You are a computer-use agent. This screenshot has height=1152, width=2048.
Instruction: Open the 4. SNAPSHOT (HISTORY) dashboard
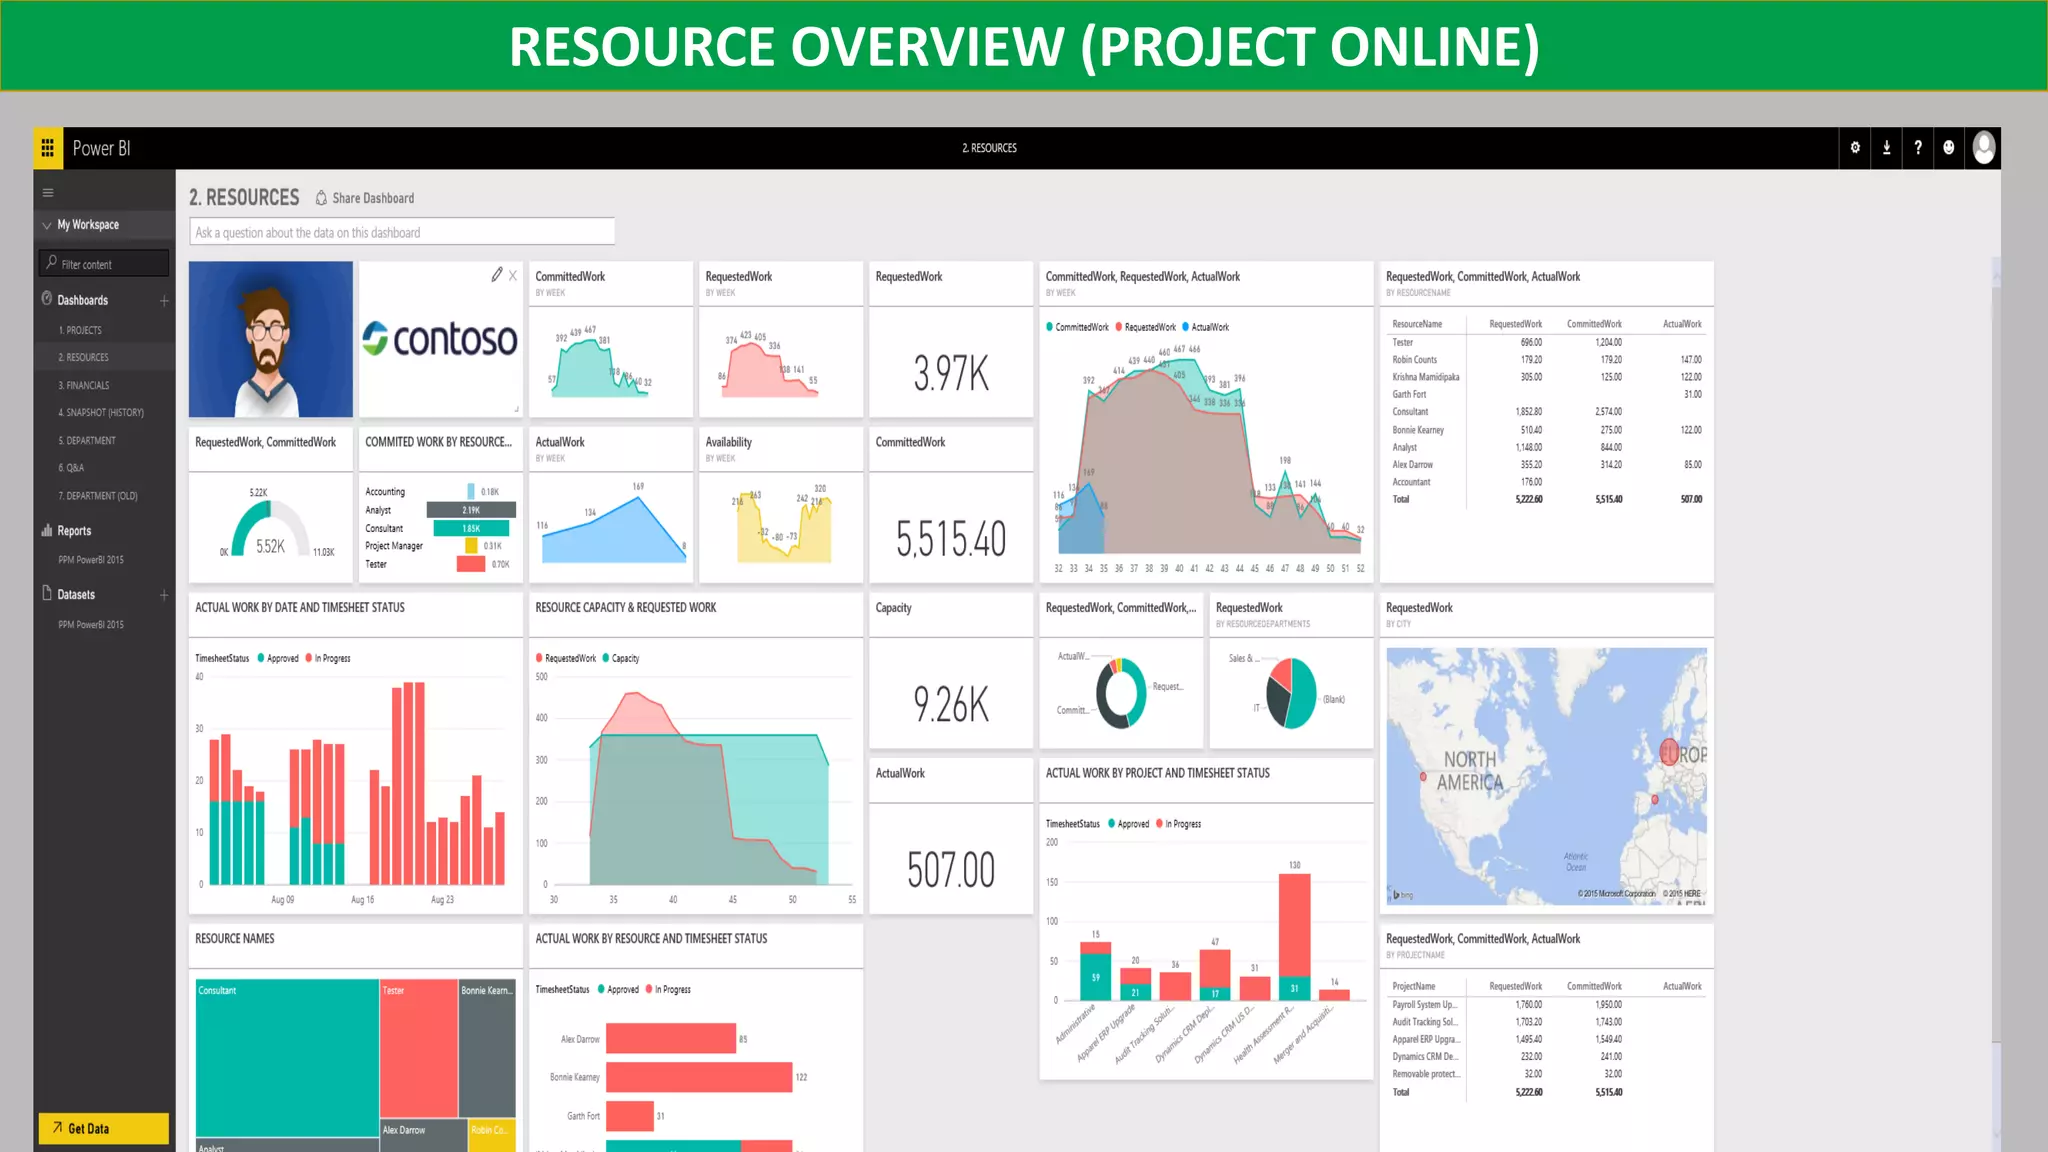pyautogui.click(x=101, y=412)
